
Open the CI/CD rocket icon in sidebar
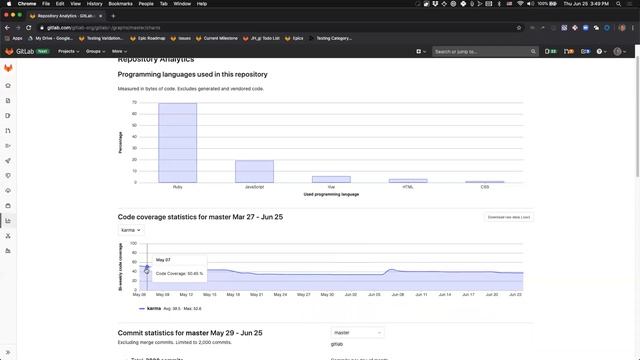[x=8, y=161]
